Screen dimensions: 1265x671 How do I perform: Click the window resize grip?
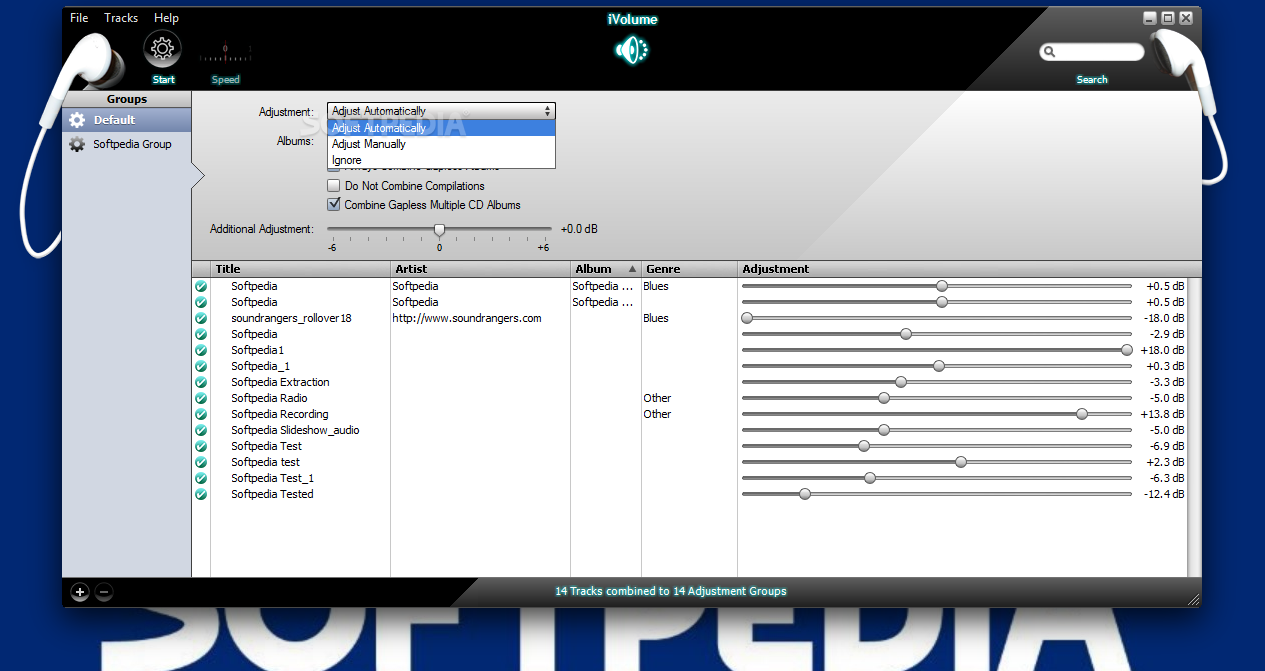(1193, 599)
